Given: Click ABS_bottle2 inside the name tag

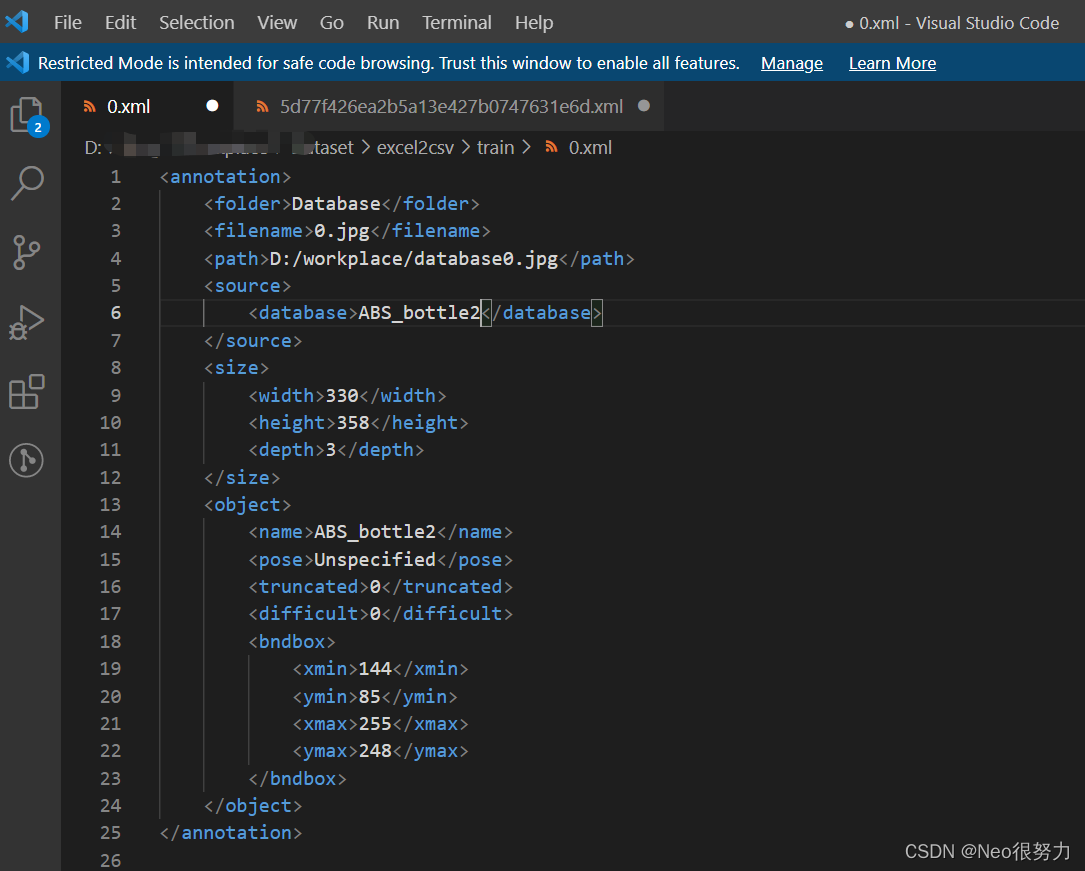Looking at the screenshot, I should coord(375,532).
